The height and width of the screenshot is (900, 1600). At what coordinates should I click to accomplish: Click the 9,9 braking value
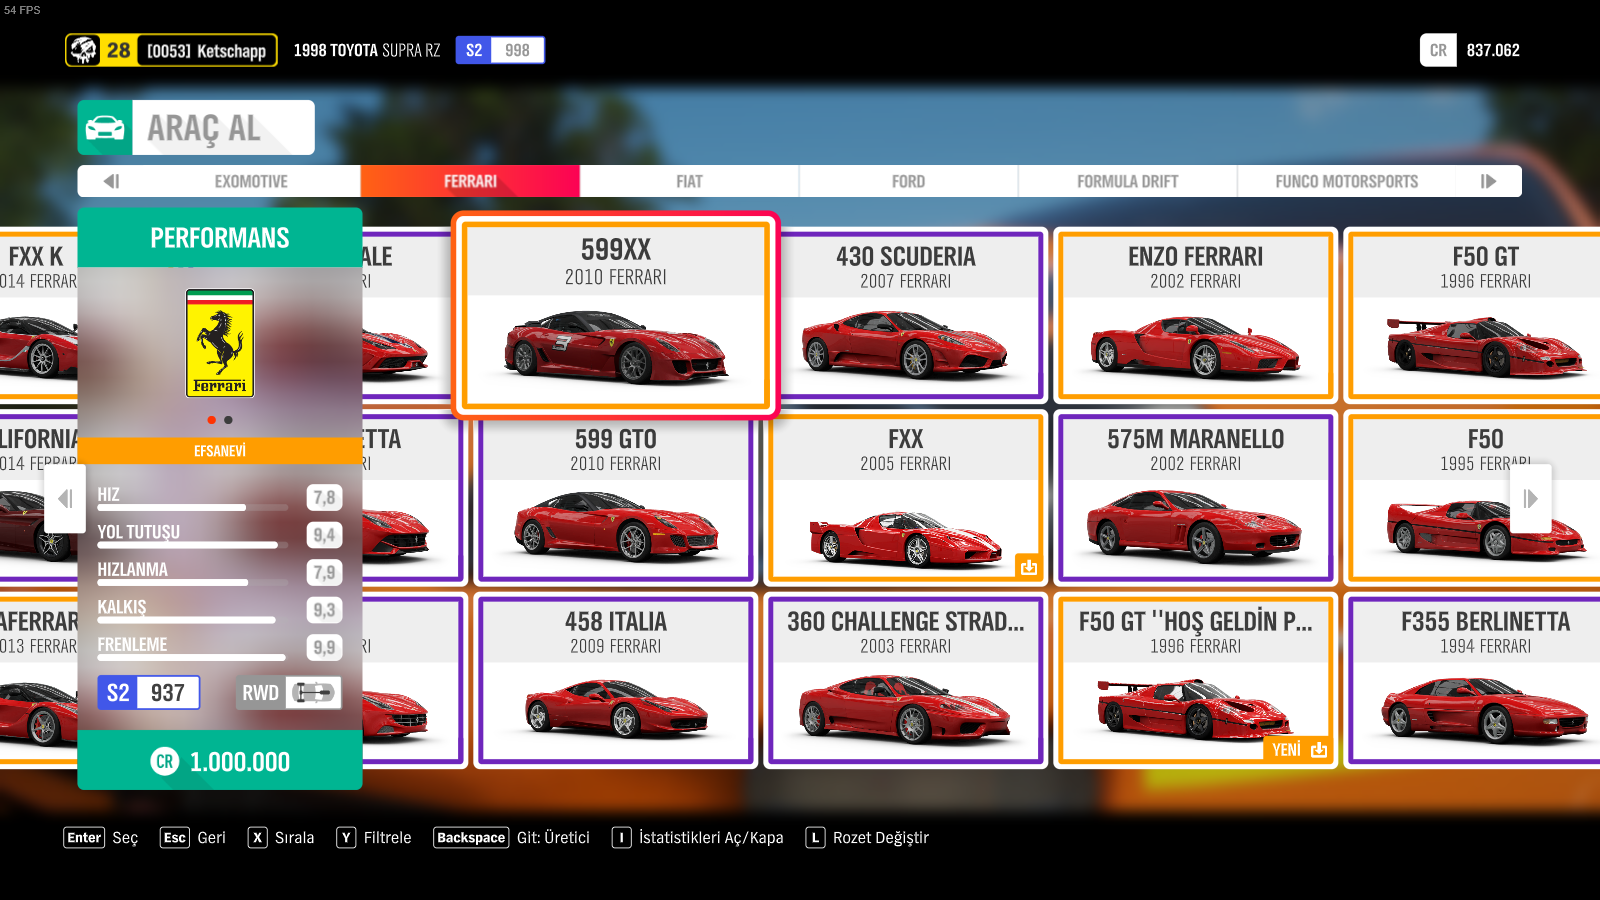[x=324, y=647]
